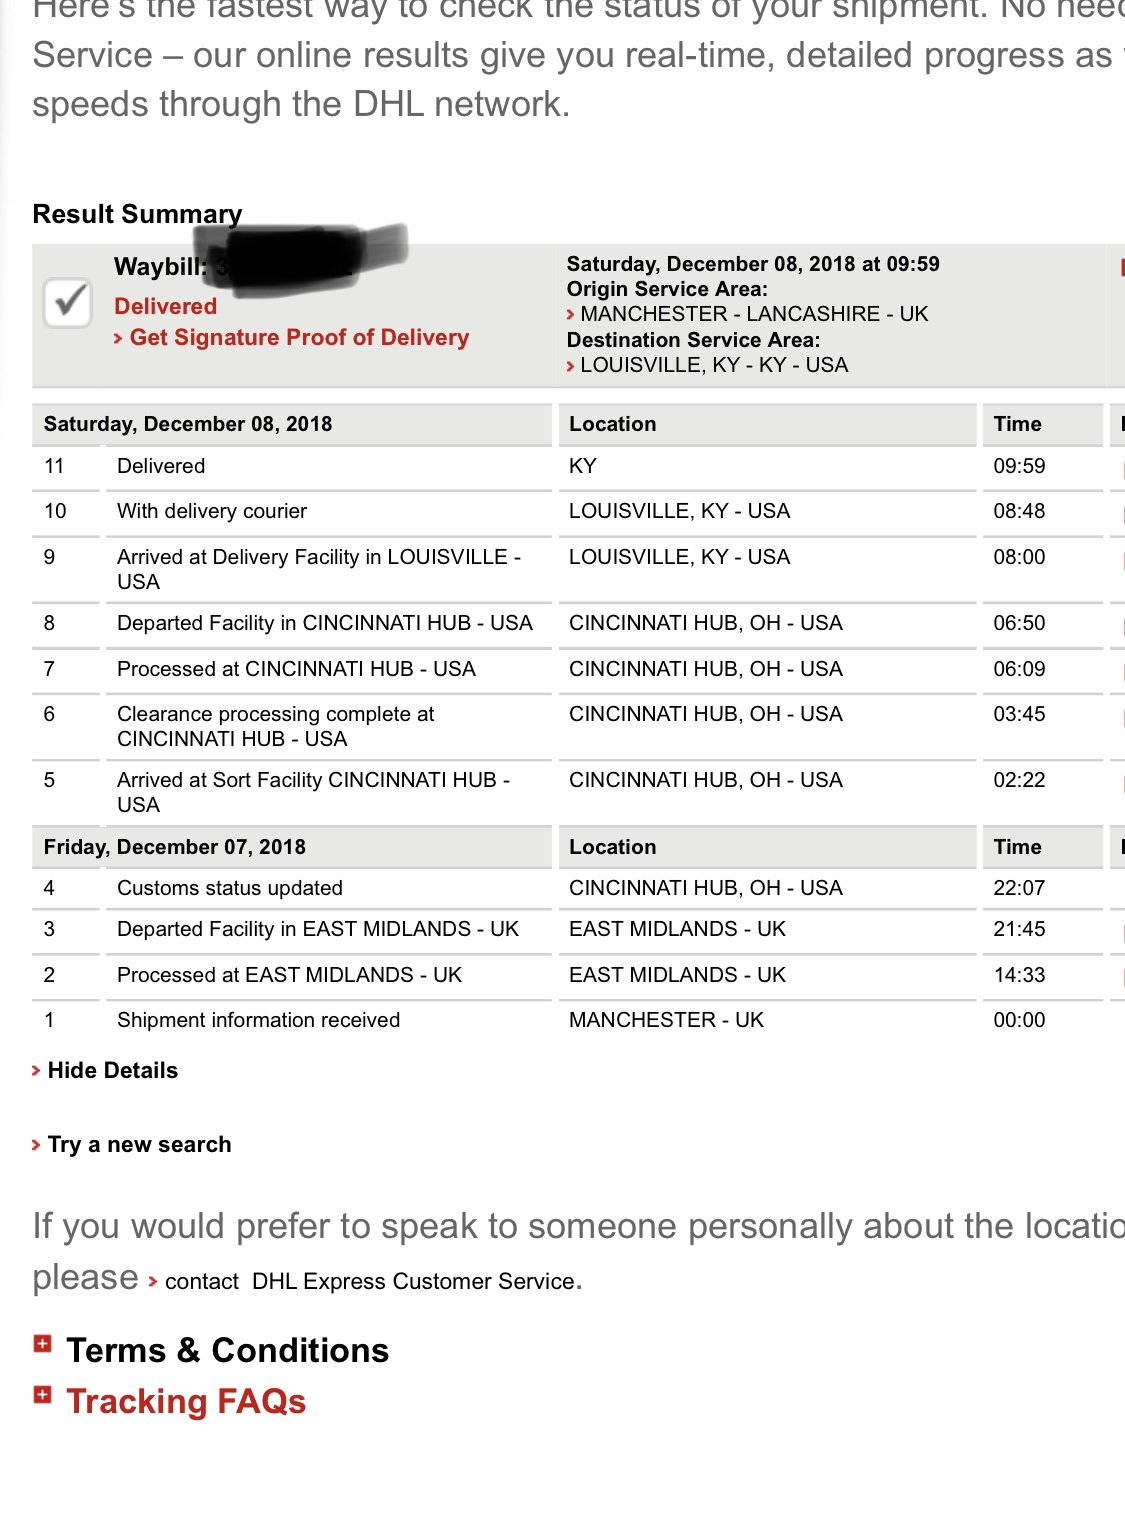Start a new tracking search
The height and width of the screenshot is (1529, 1125).
tap(139, 1145)
